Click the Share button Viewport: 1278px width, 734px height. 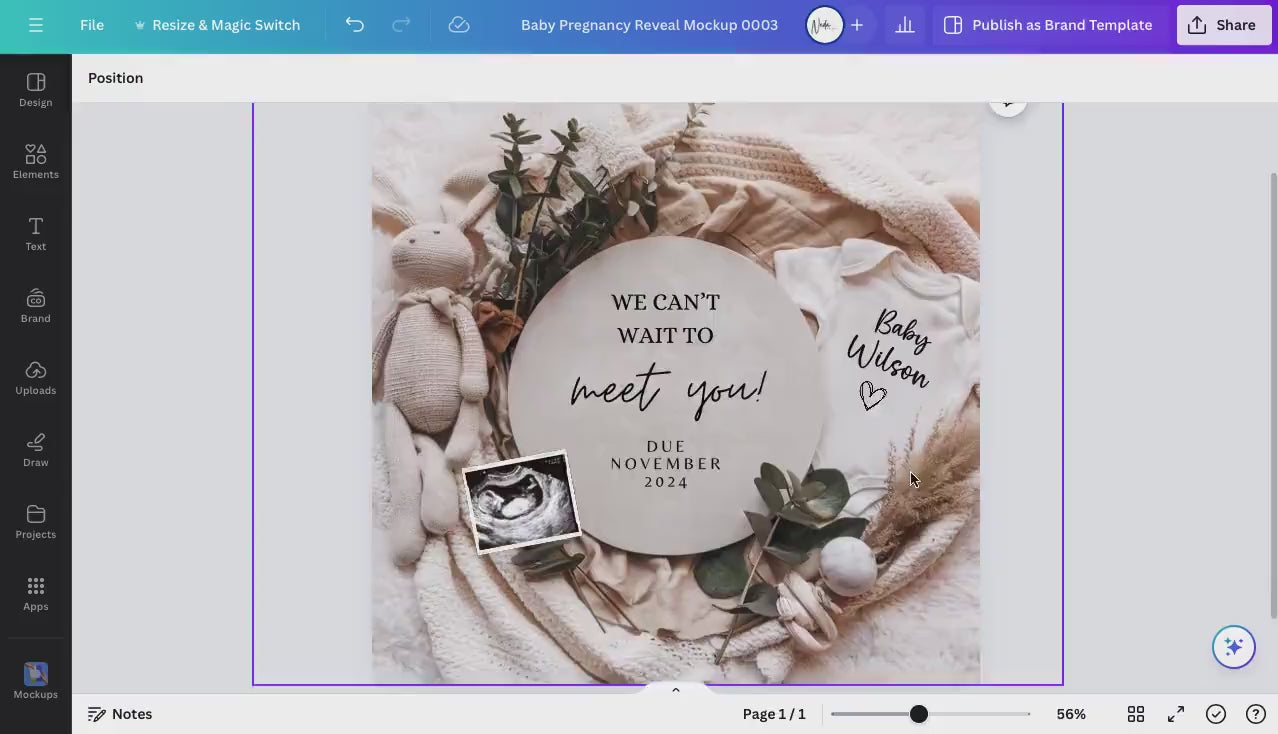click(x=1223, y=25)
